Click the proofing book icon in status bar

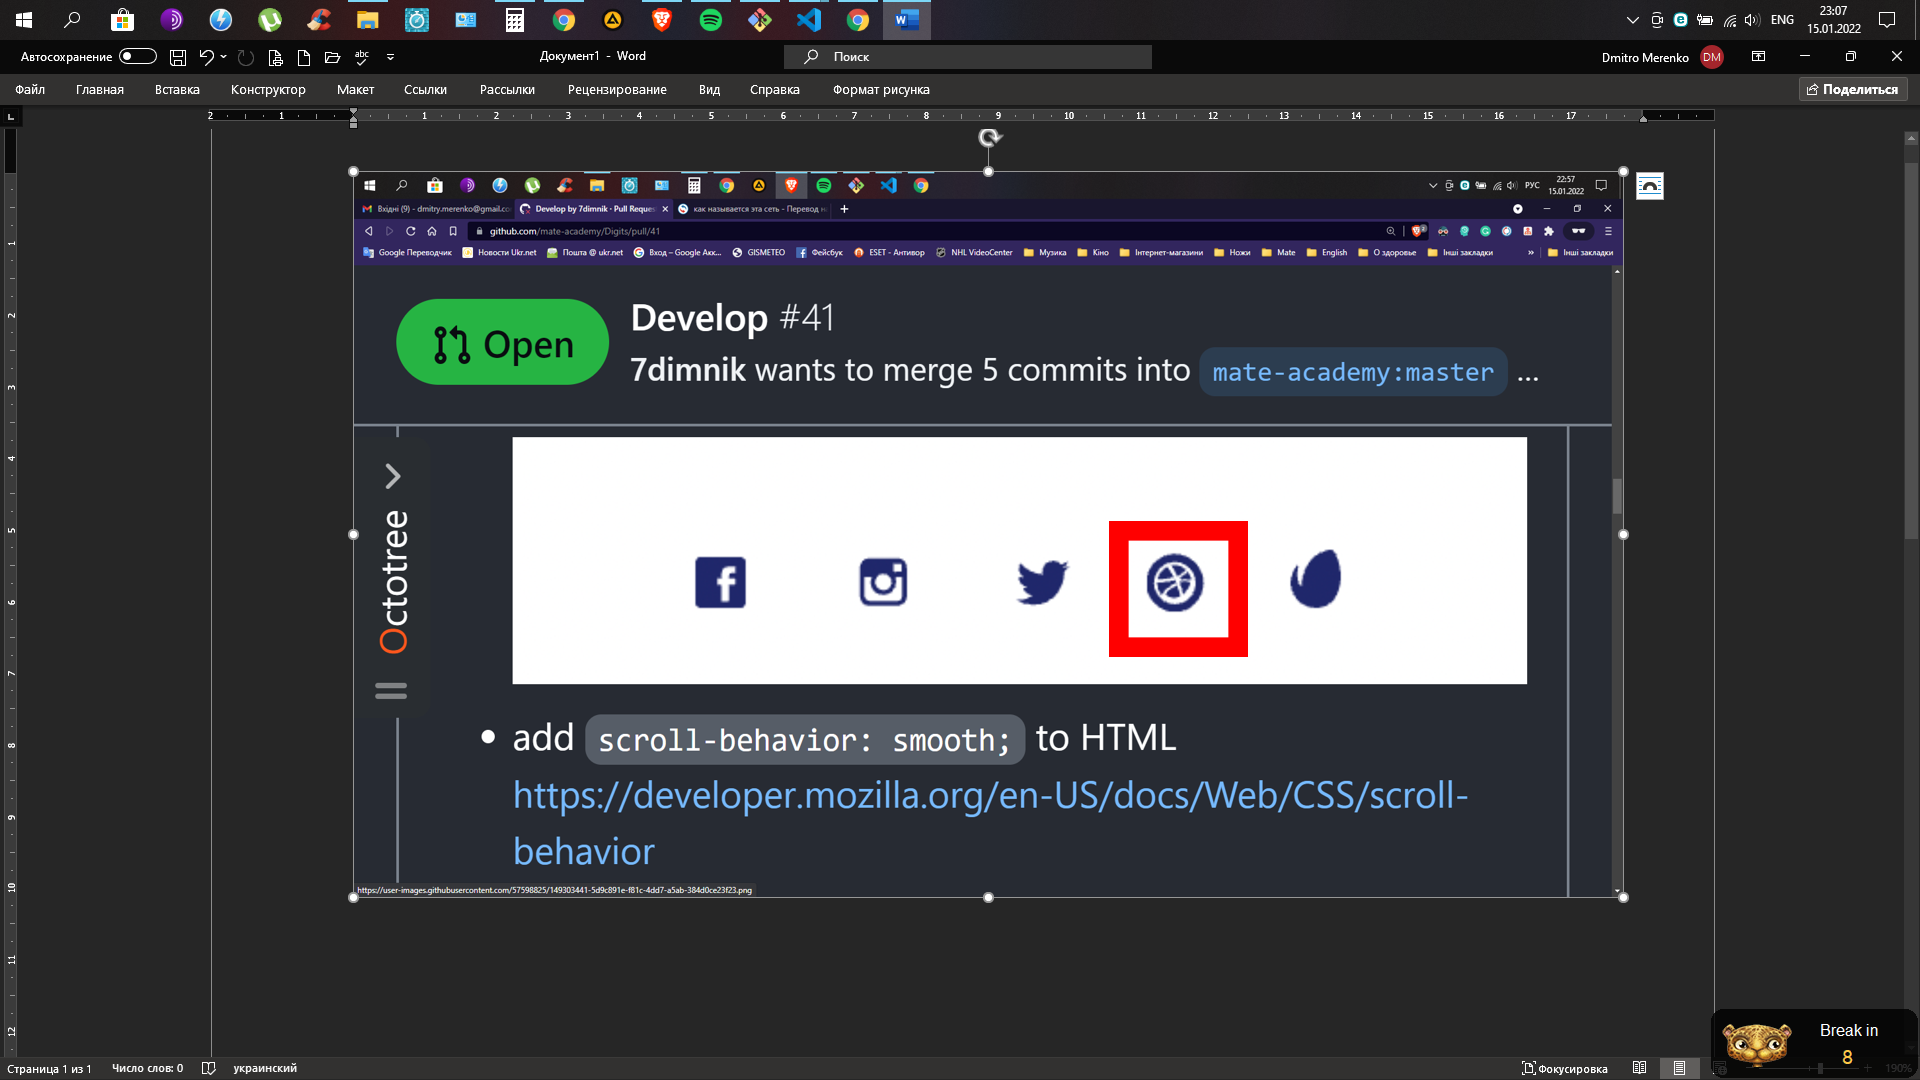click(208, 1068)
